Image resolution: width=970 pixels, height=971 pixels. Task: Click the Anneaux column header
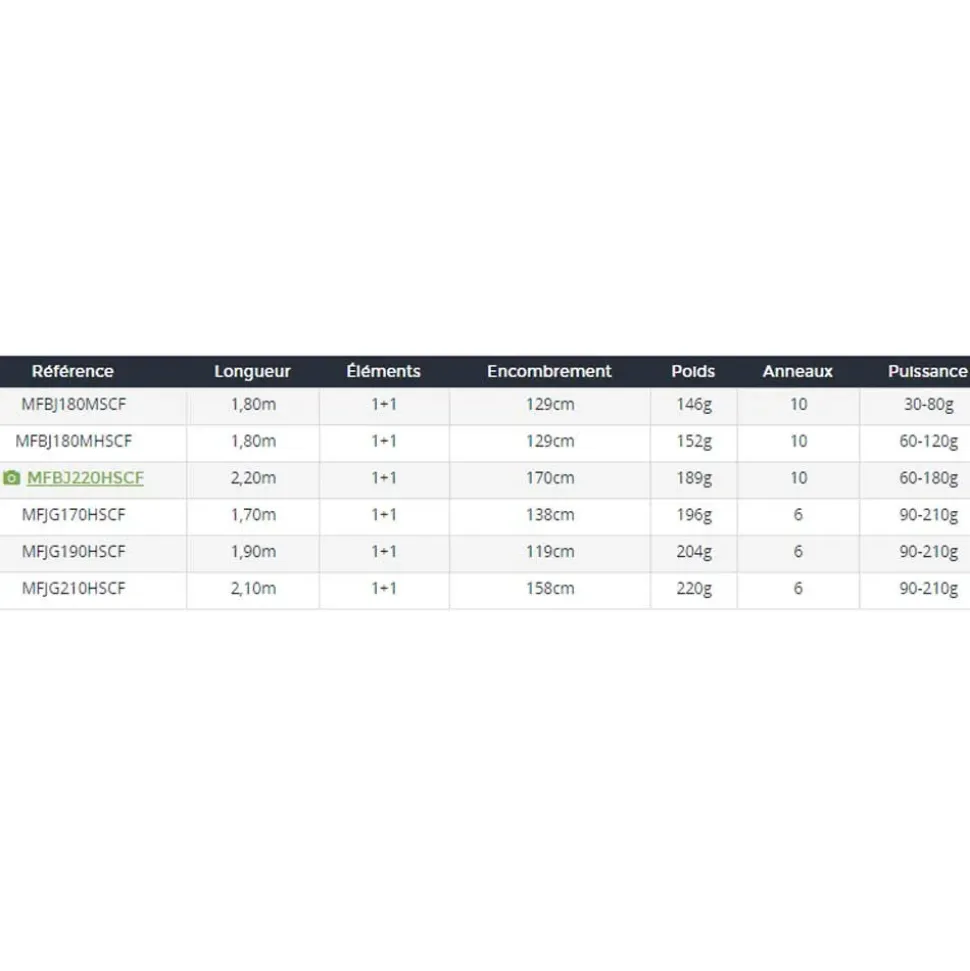[x=798, y=372]
